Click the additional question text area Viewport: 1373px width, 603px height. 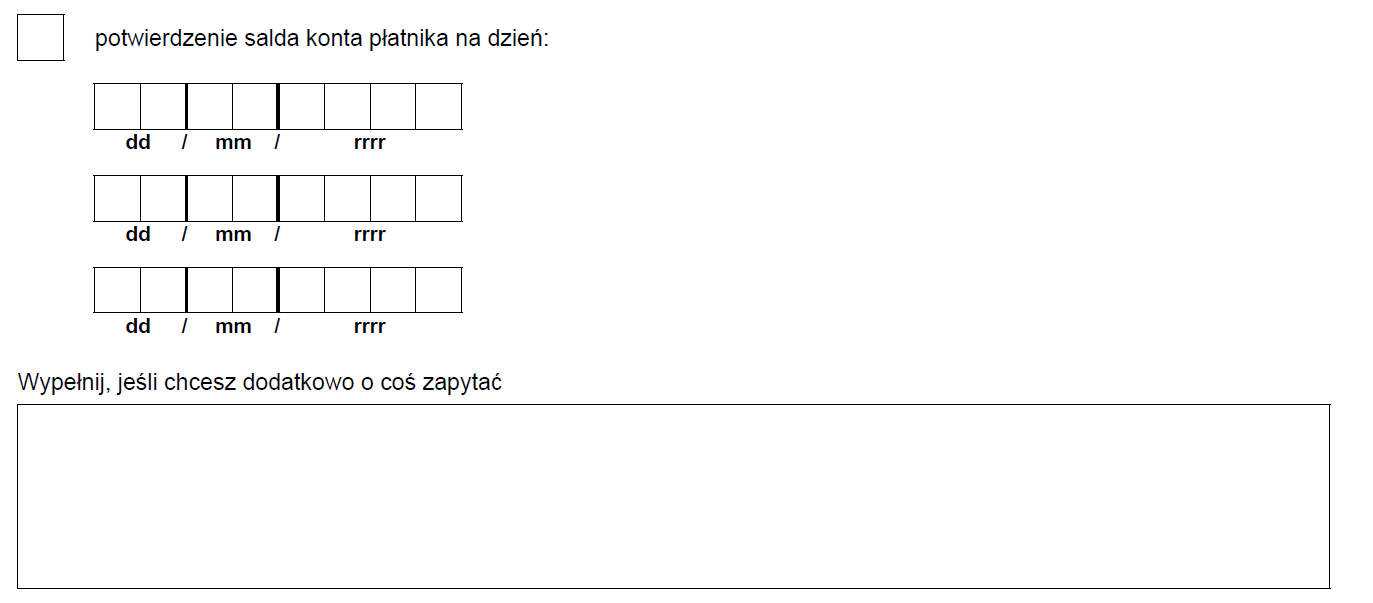coord(674,496)
